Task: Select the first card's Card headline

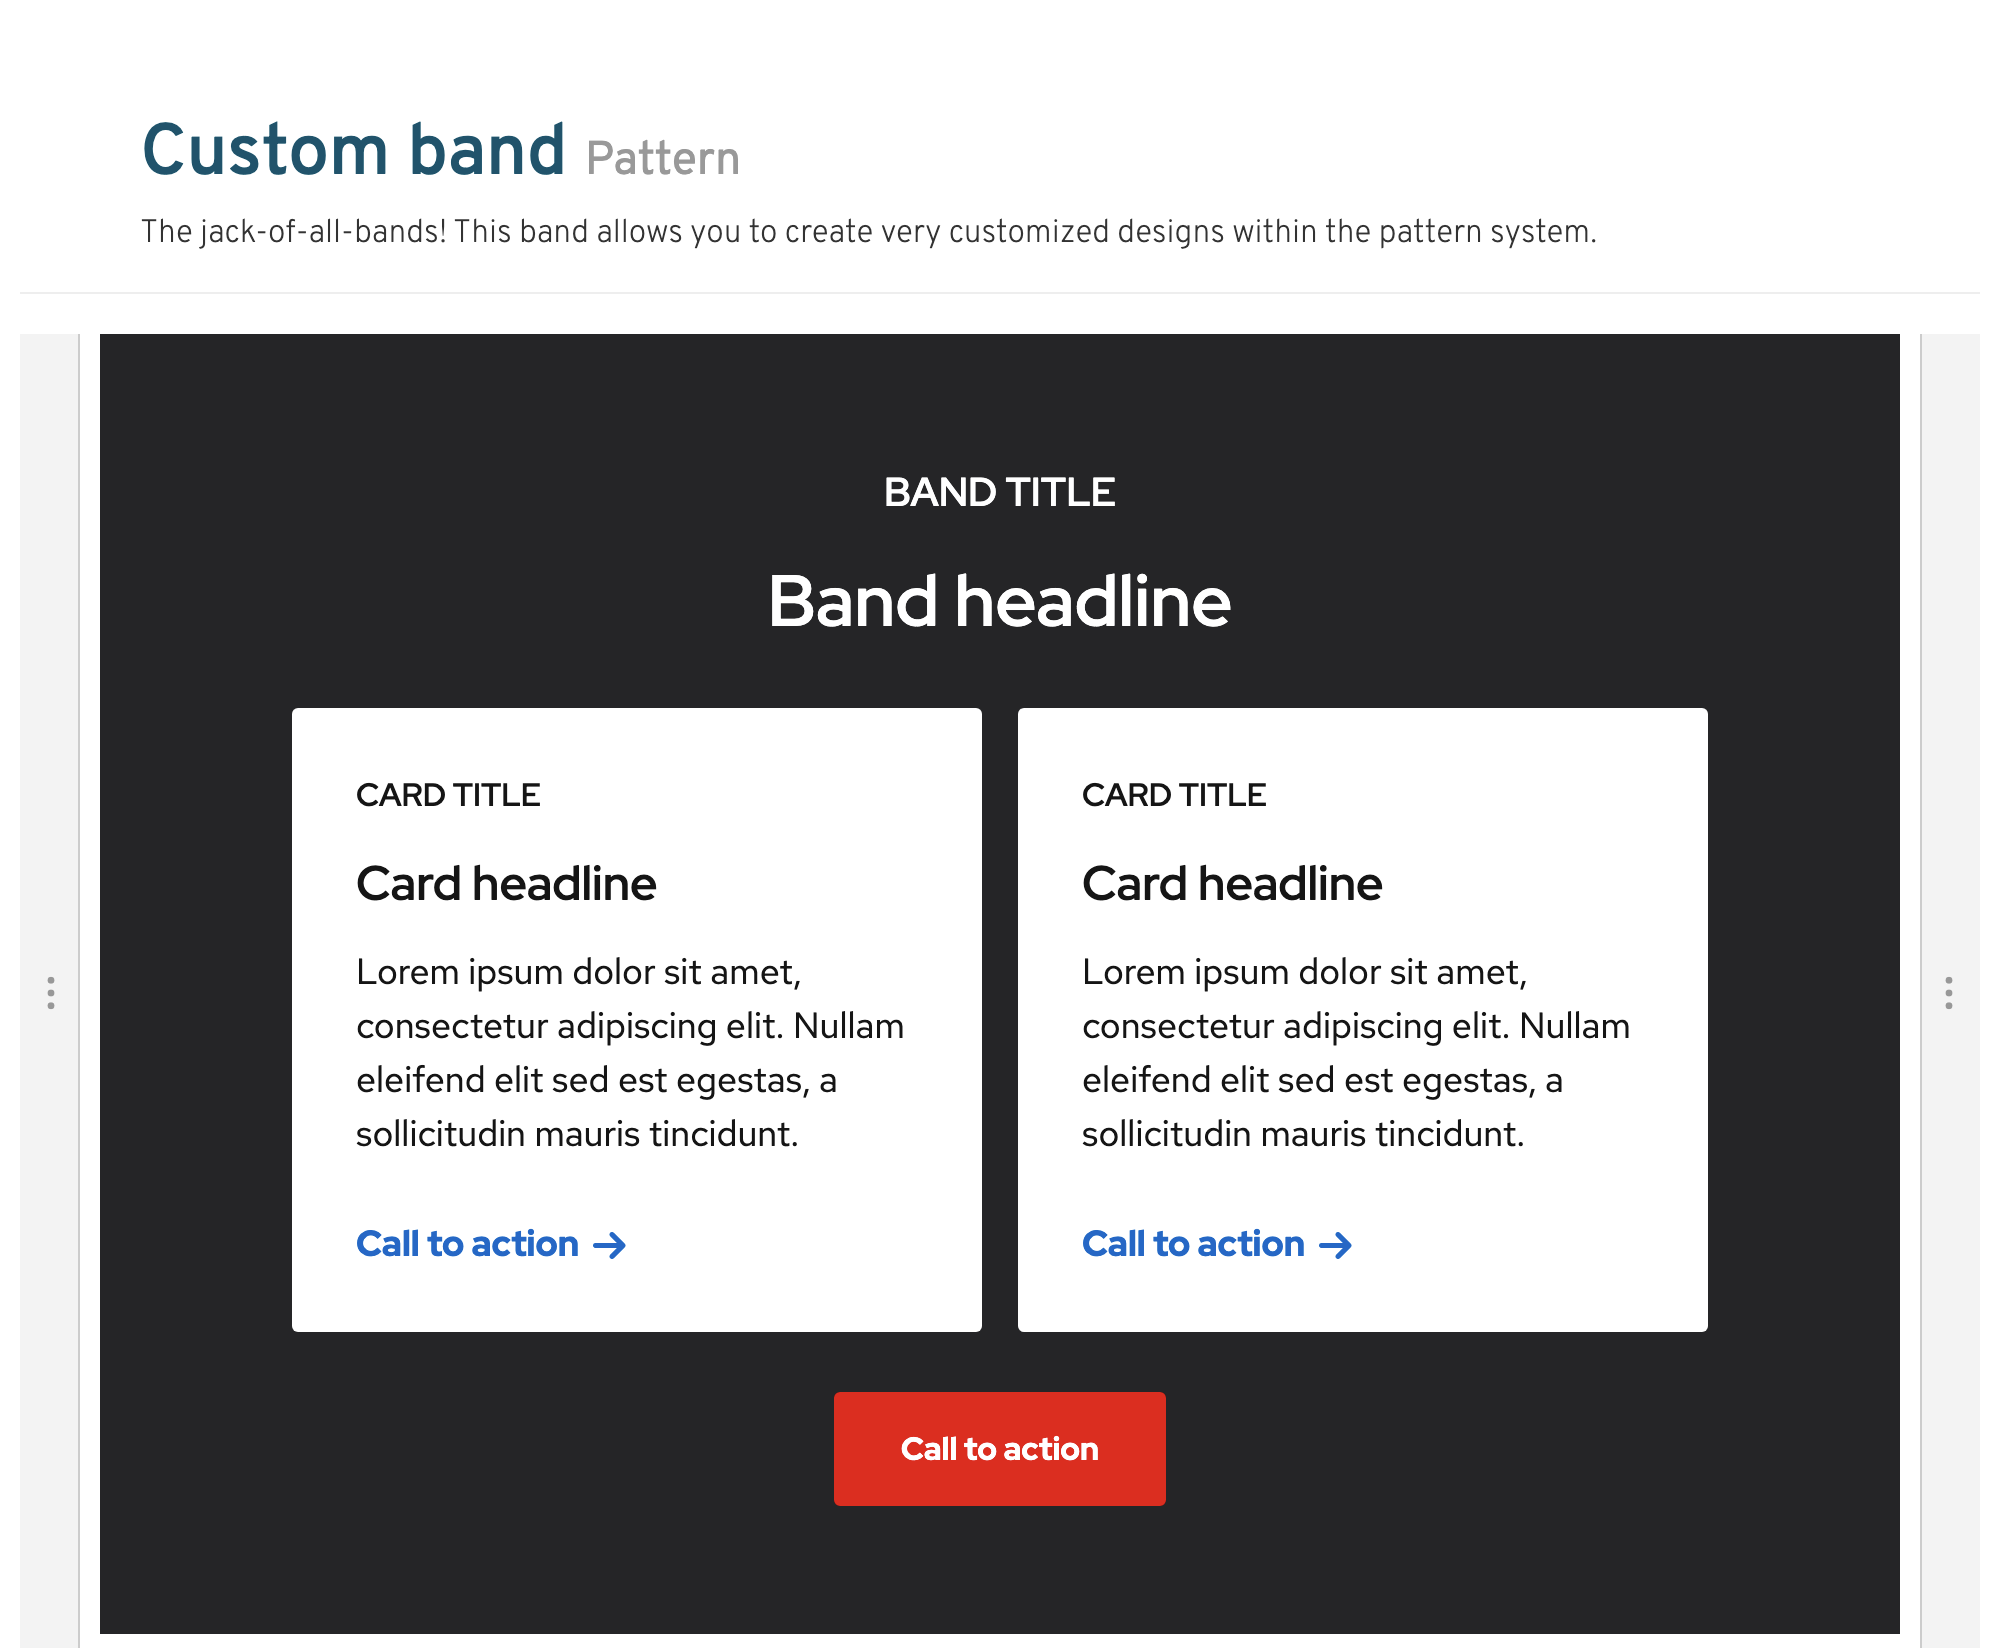Action: [x=506, y=884]
